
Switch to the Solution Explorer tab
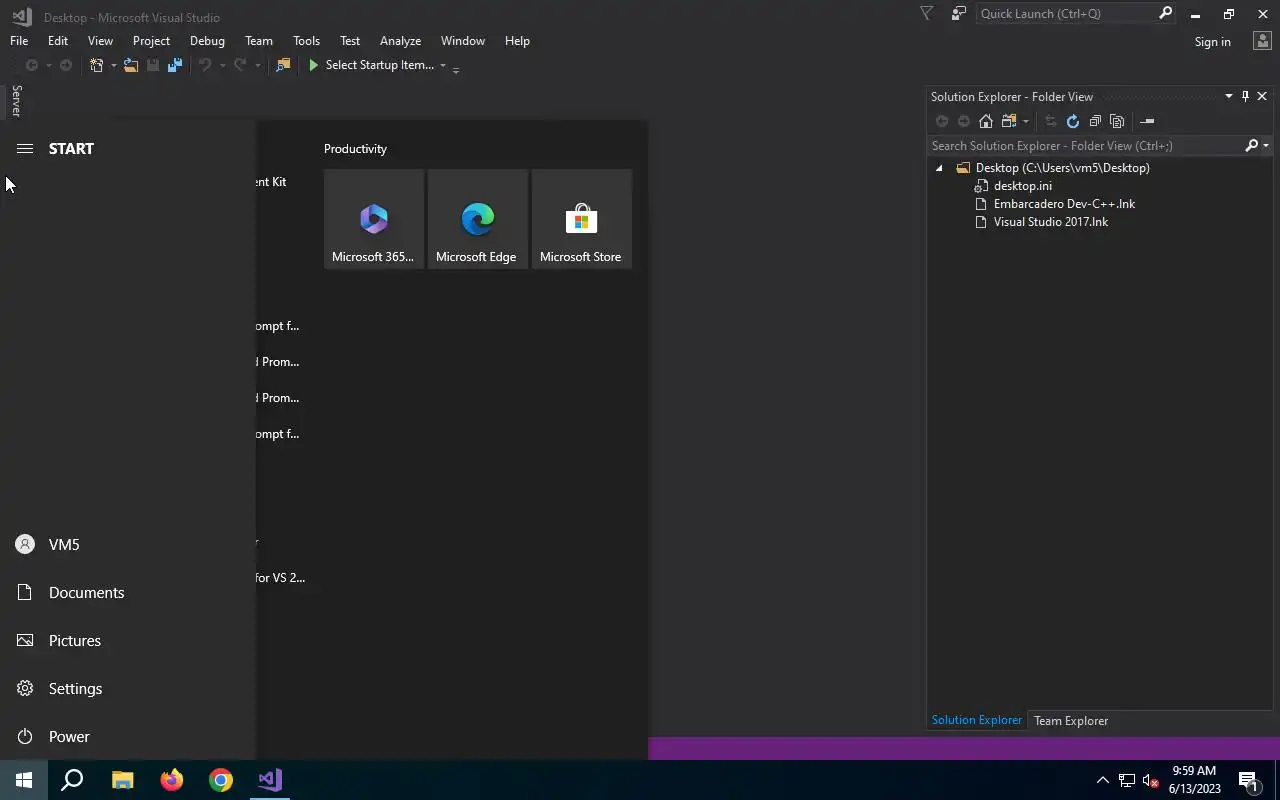[977, 720]
